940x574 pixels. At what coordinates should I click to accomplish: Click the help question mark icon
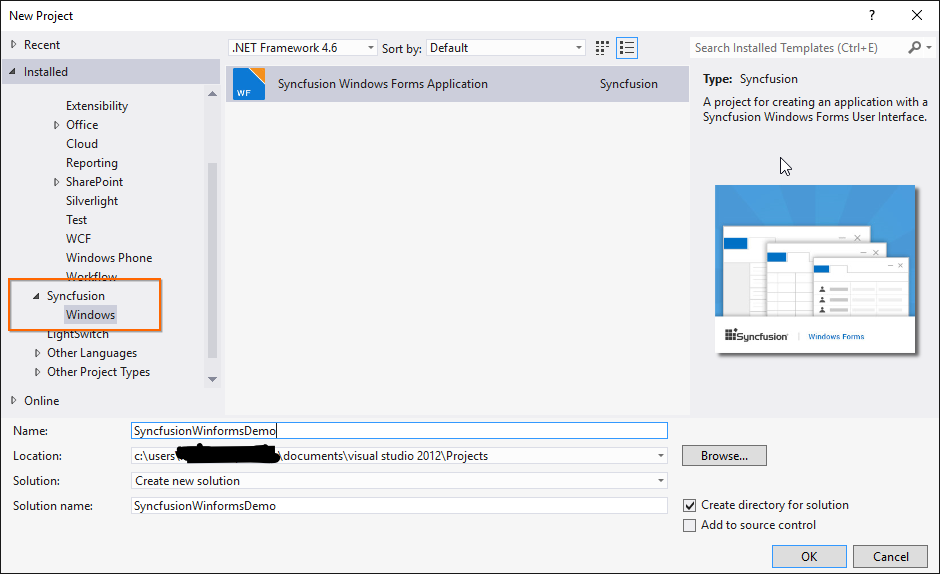click(872, 15)
